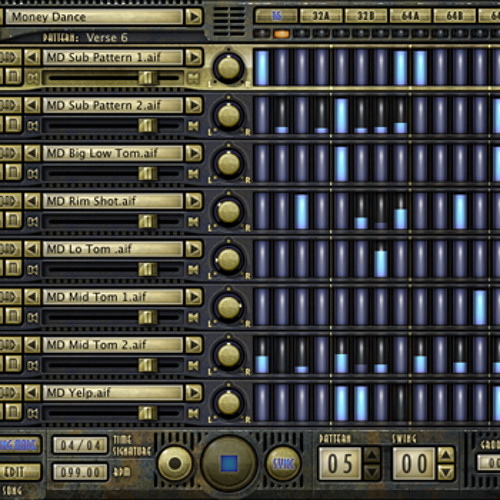This screenshot has width=500, height=500.
Task: Click the 04/04 time signature field
Action: pyautogui.click(x=80, y=445)
